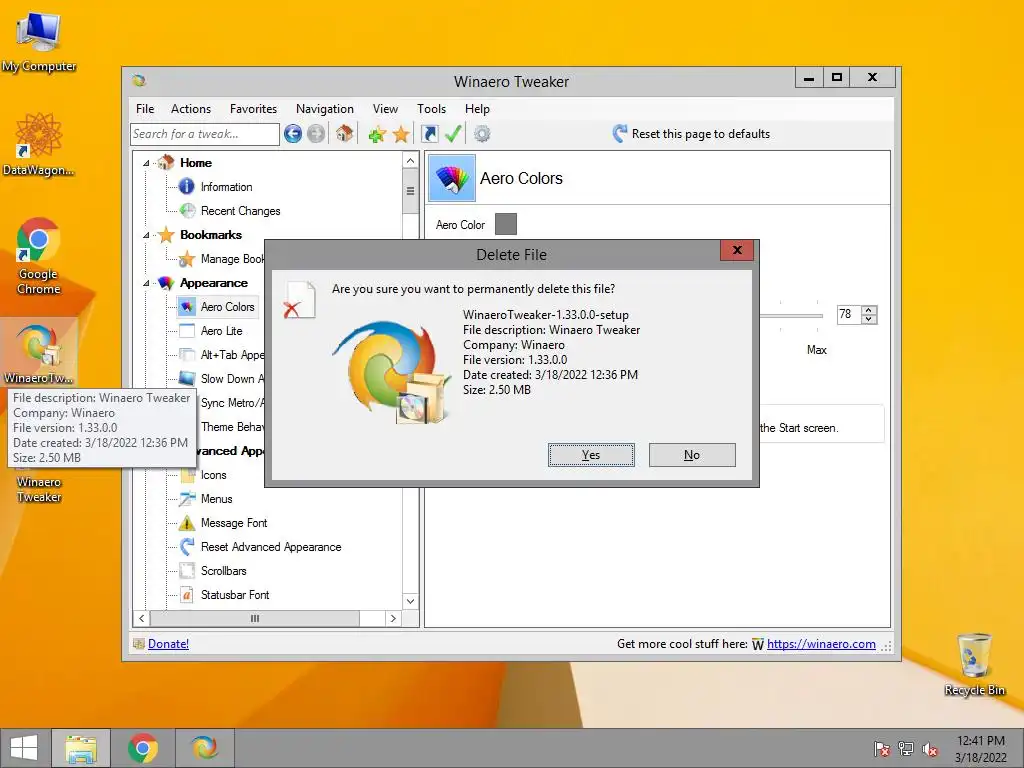
Task: Open File Explorer from the taskbar
Action: click(80, 748)
